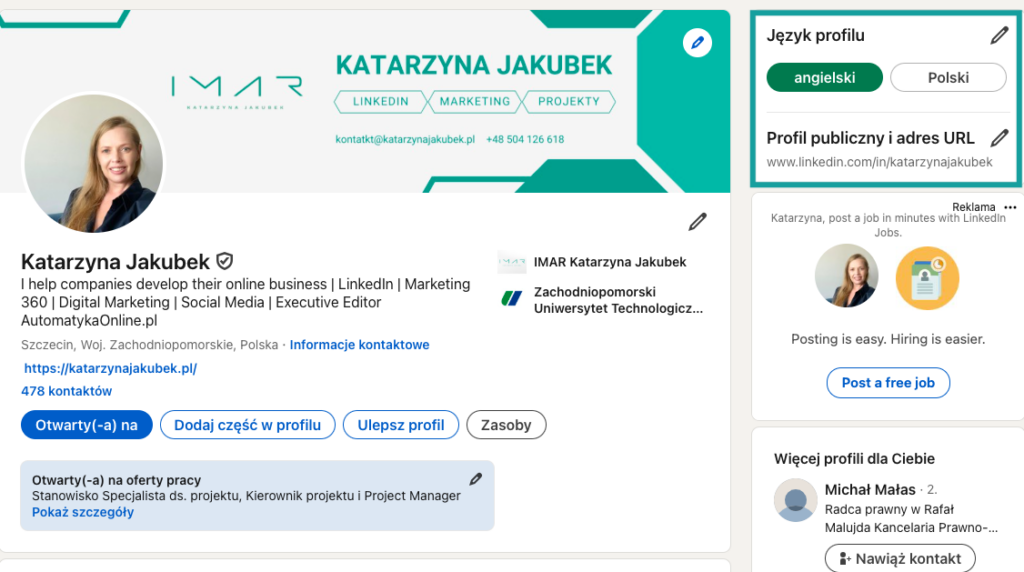Click the Profil publiczny i adres URL heading
Screen dimensions: 1024x572
(x=871, y=138)
